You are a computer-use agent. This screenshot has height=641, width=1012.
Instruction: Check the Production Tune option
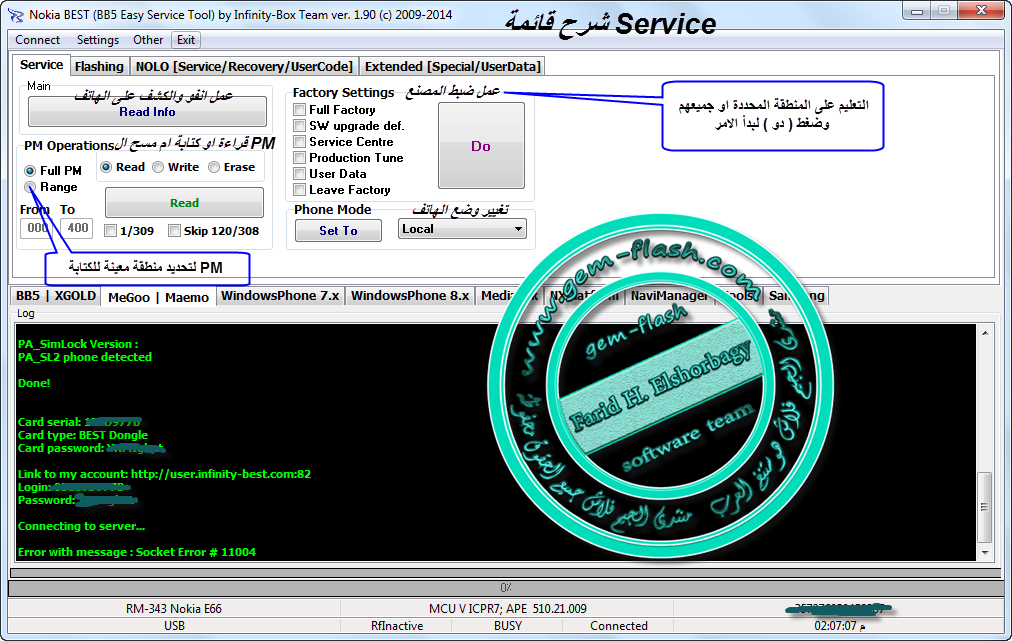(299, 158)
